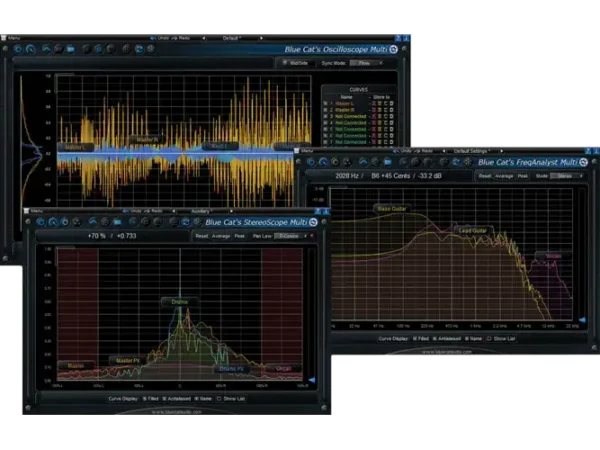Image resolution: width=600 pixels, height=450 pixels.
Task: Click the blue folder icon in FreqAnalyst Multi toolbar
Action: click(388, 162)
